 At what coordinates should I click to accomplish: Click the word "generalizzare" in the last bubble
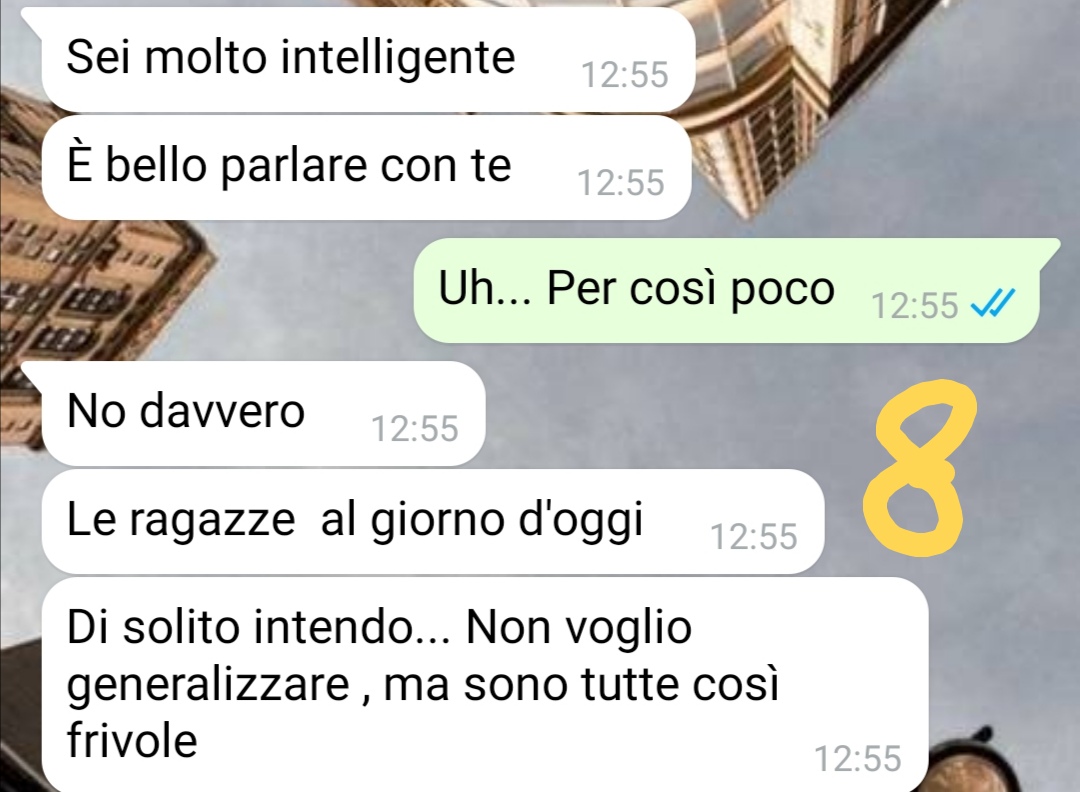coord(208,687)
